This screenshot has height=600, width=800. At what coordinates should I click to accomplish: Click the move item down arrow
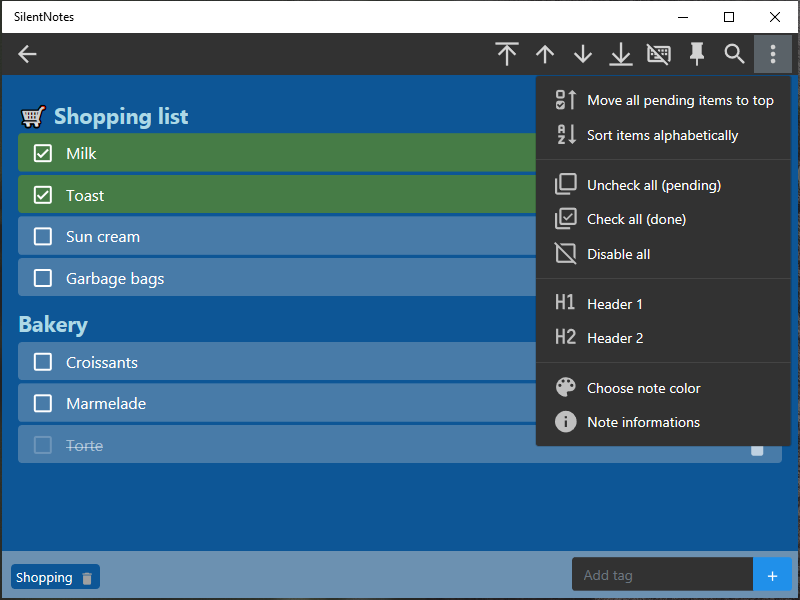point(583,54)
